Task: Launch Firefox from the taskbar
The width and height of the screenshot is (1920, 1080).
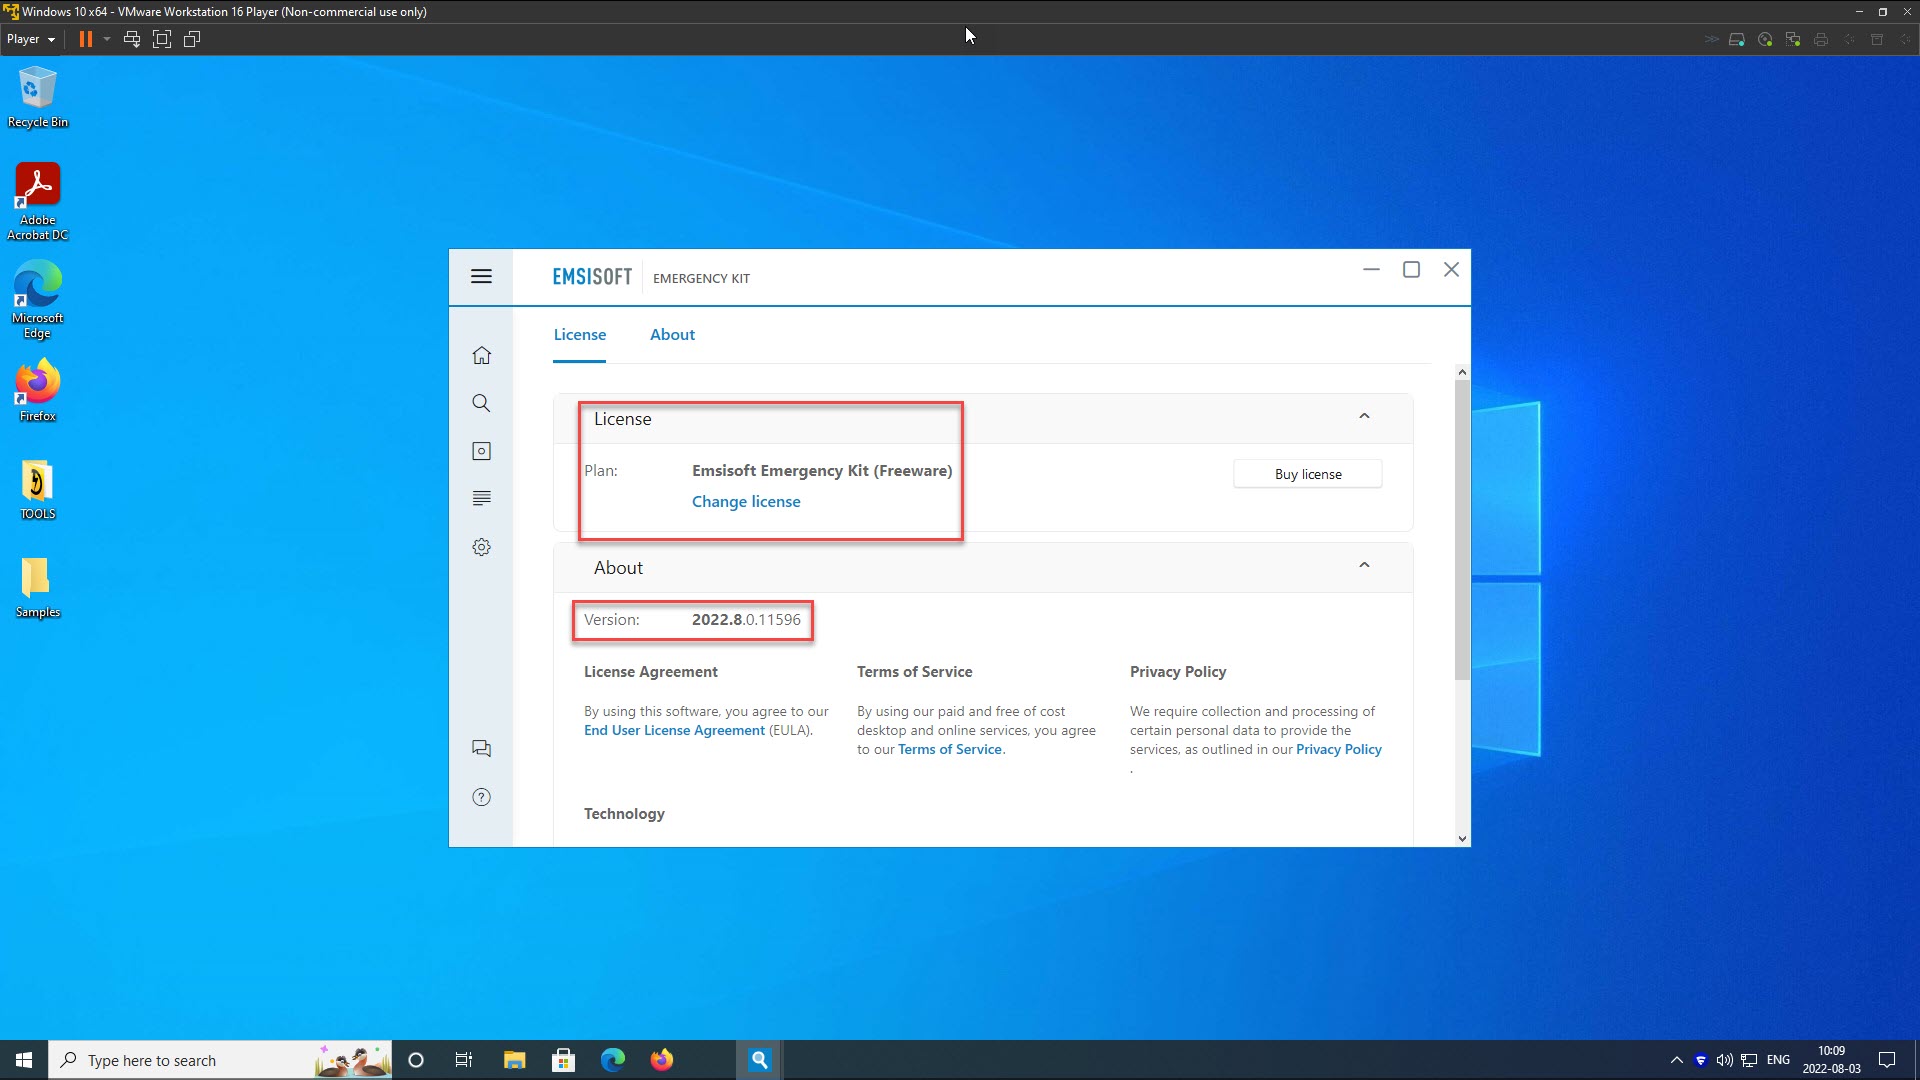Action: [662, 1060]
